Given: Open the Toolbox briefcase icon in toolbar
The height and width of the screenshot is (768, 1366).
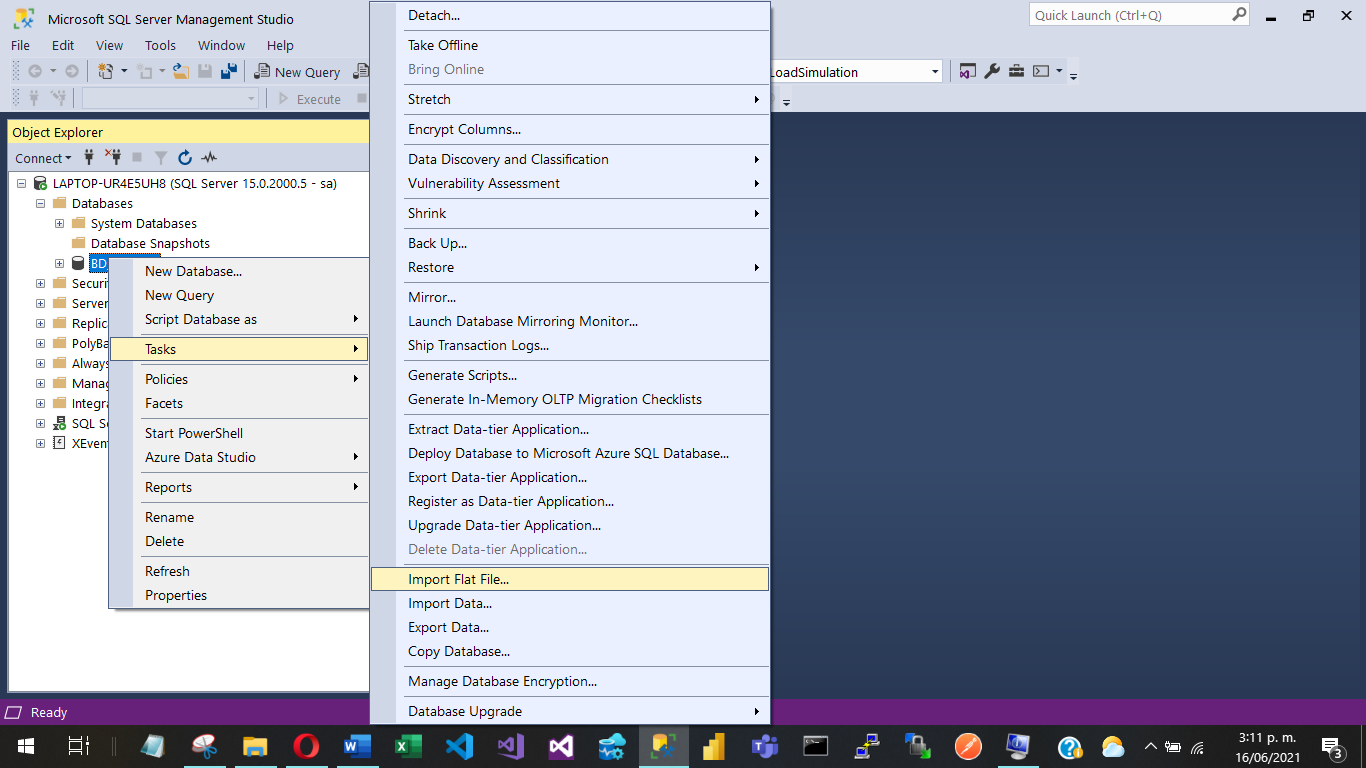Looking at the screenshot, I should point(1016,72).
